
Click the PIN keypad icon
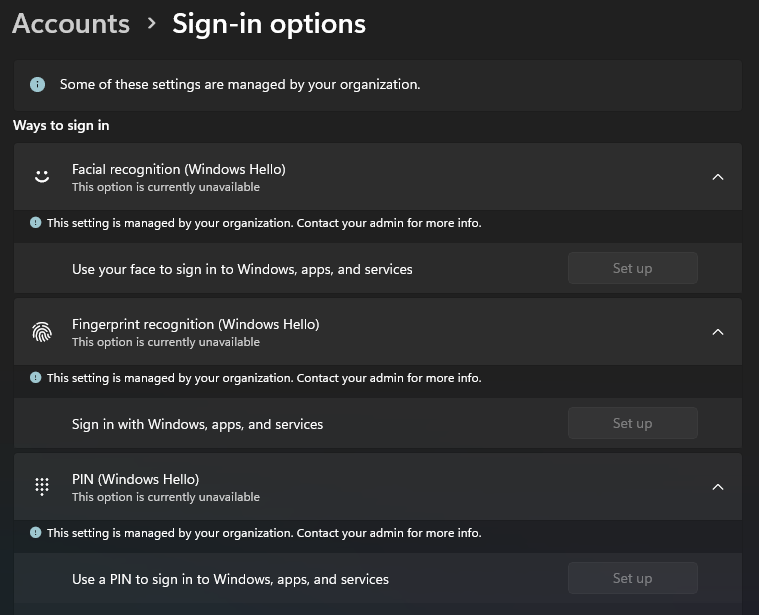pyautogui.click(x=42, y=487)
